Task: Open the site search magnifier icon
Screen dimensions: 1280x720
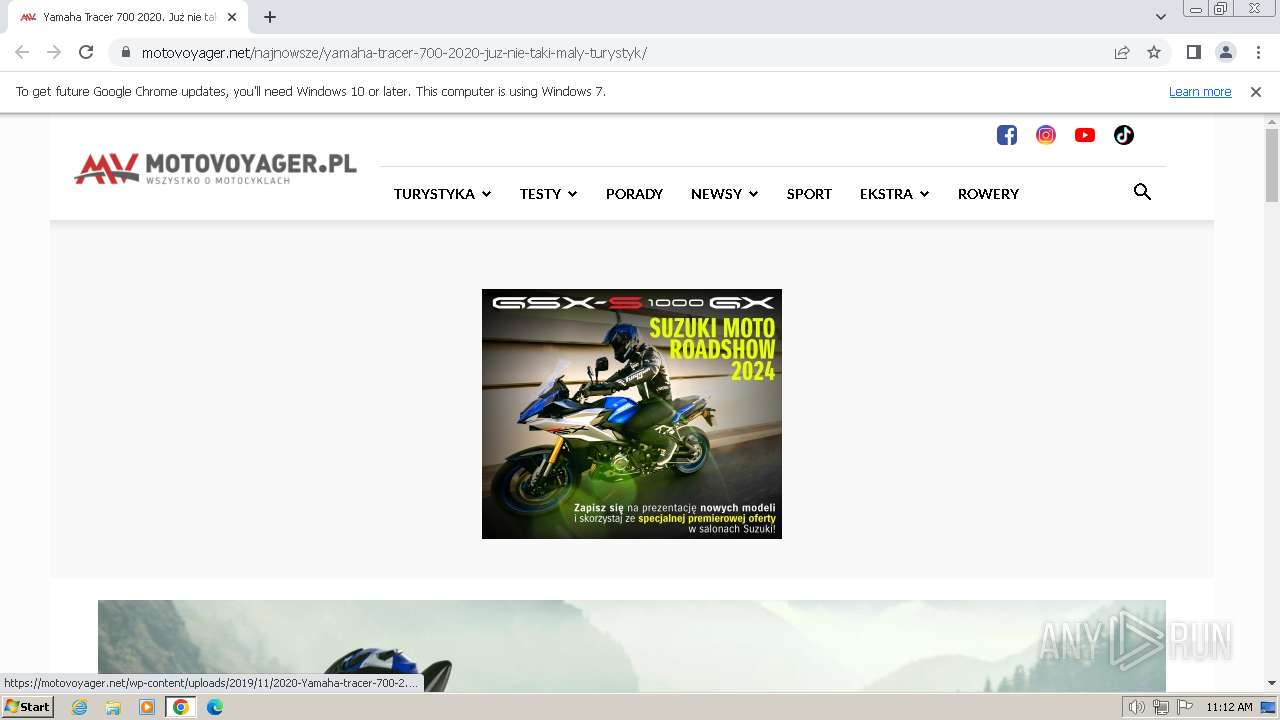Action: tap(1142, 192)
